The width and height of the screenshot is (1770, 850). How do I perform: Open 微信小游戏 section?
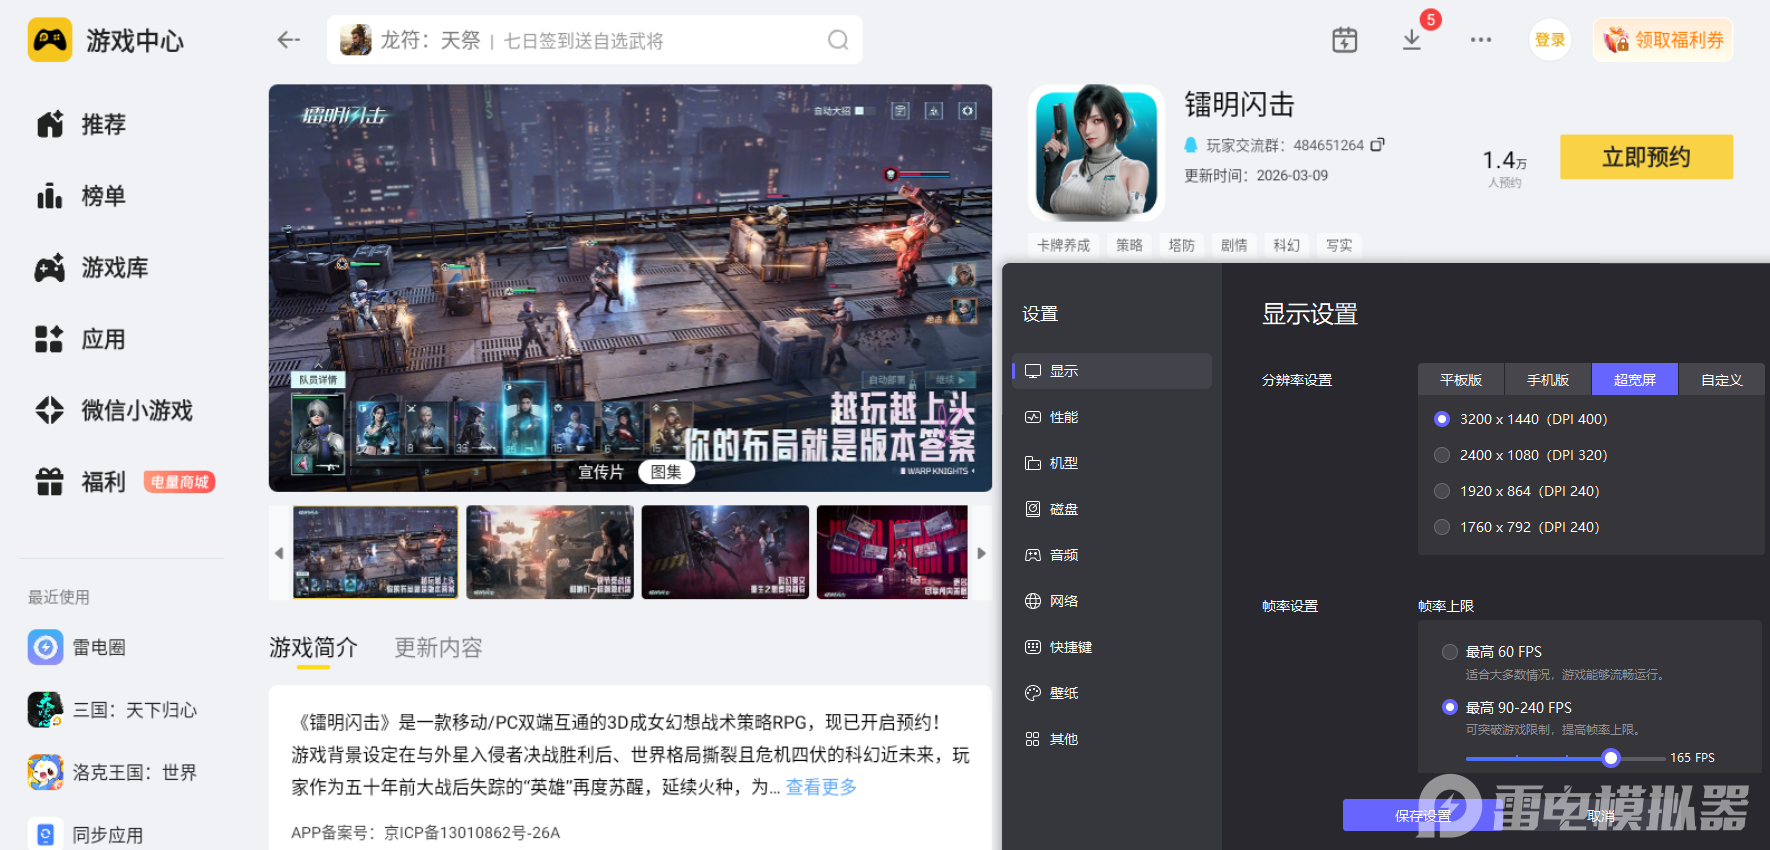pos(114,410)
